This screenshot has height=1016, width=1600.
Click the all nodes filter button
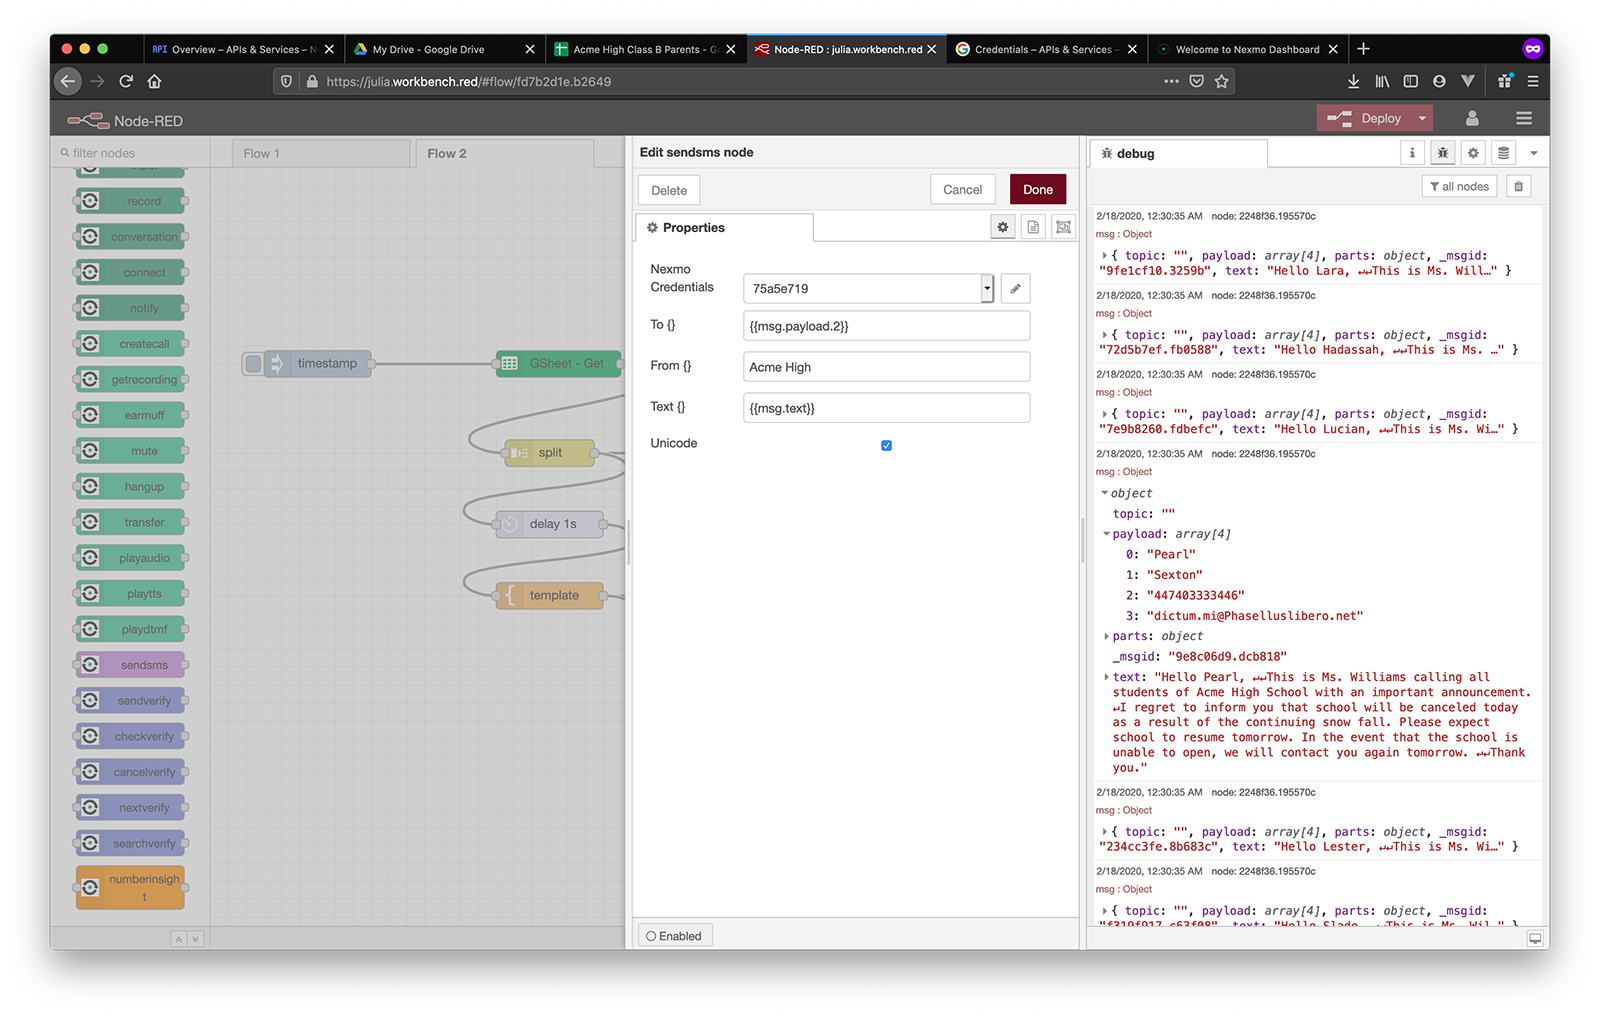pos(1459,186)
